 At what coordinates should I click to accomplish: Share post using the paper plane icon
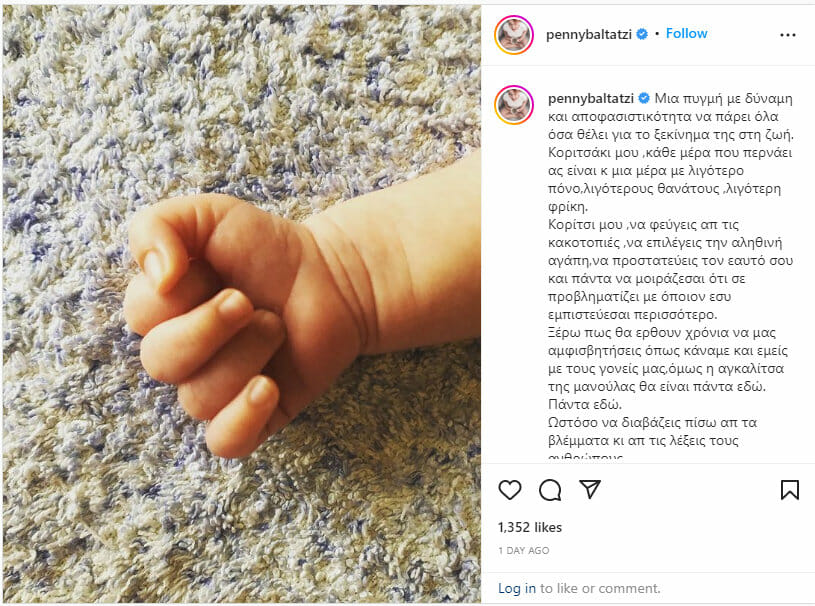click(590, 489)
